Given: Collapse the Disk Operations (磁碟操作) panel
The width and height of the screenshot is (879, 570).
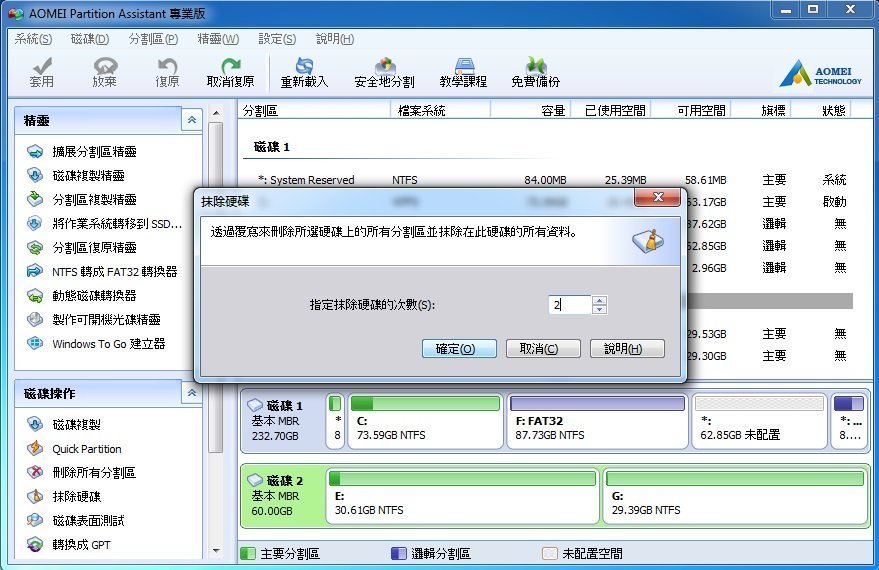Looking at the screenshot, I should point(192,393).
